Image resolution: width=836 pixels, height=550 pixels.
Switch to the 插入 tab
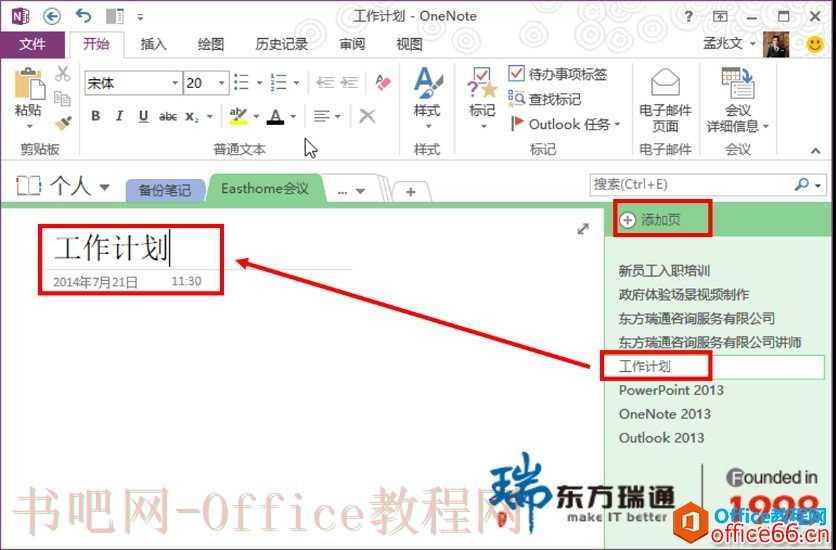[x=154, y=44]
